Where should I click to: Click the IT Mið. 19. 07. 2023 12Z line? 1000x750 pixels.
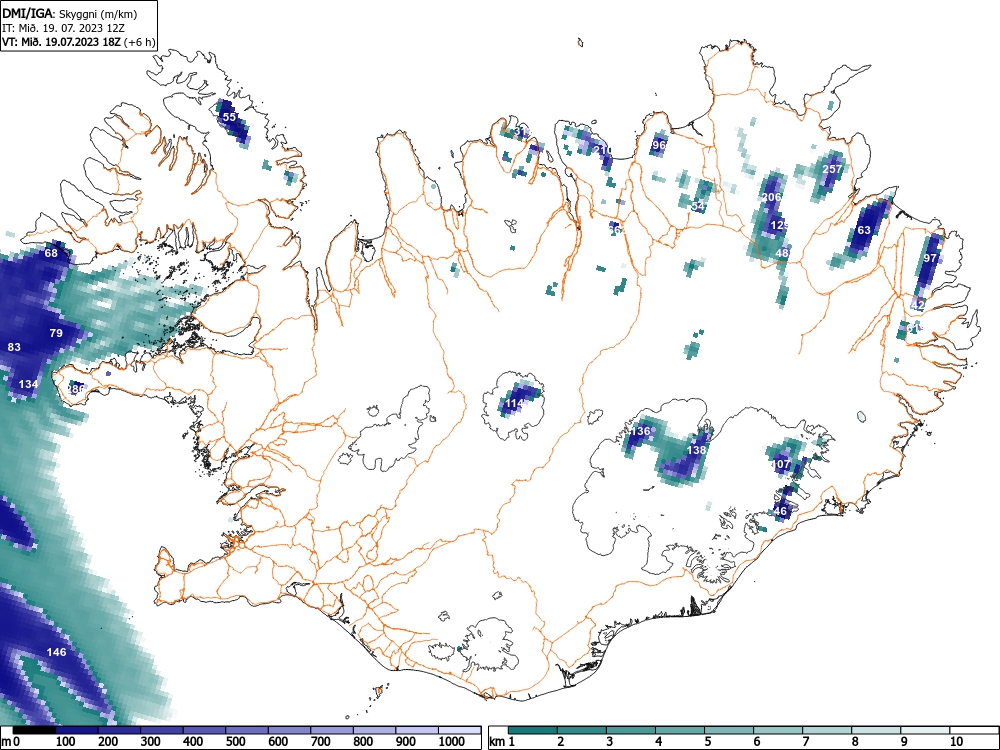[x=63, y=28]
